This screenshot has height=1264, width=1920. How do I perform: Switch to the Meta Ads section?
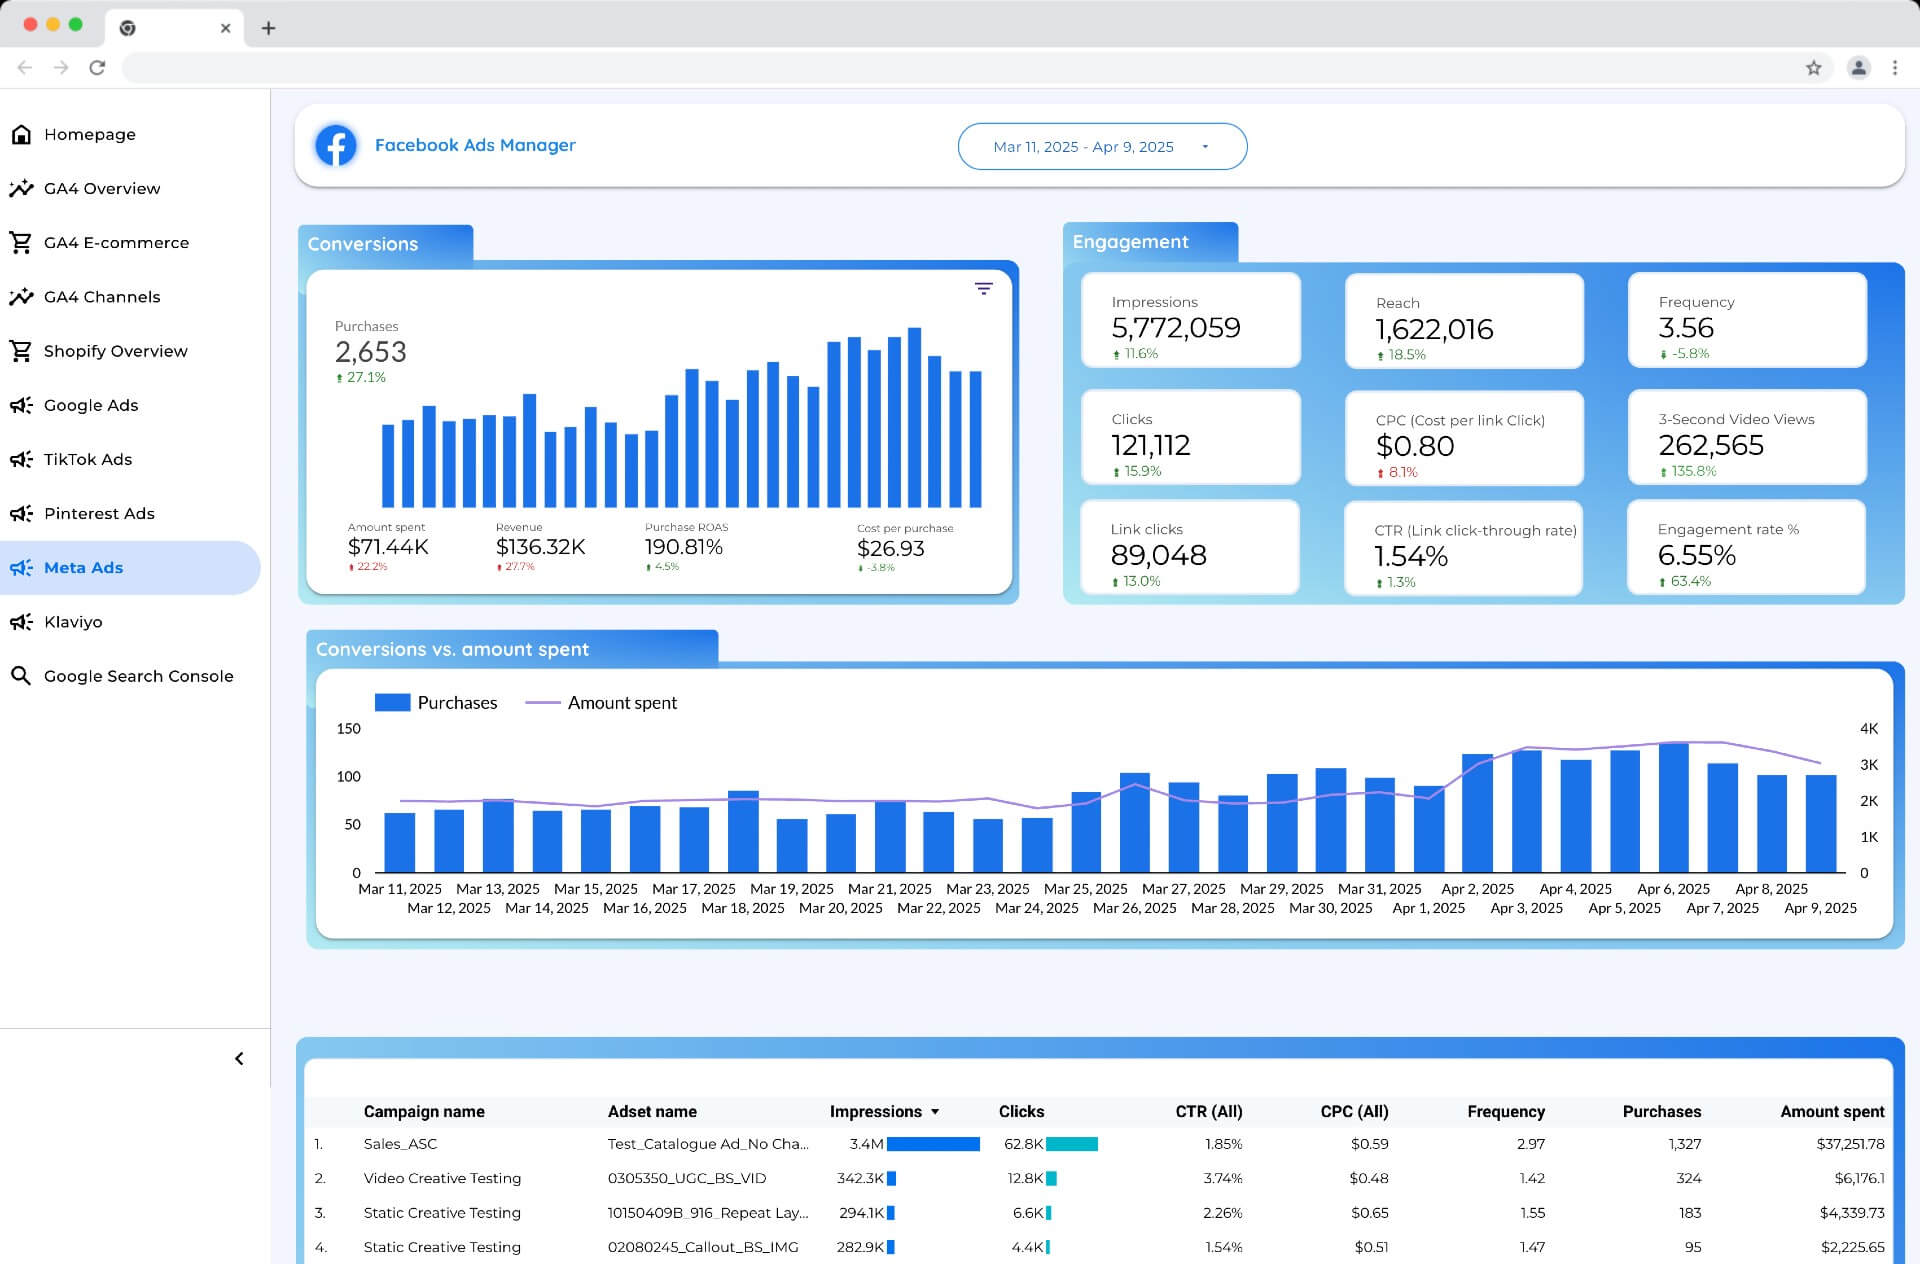(83, 567)
